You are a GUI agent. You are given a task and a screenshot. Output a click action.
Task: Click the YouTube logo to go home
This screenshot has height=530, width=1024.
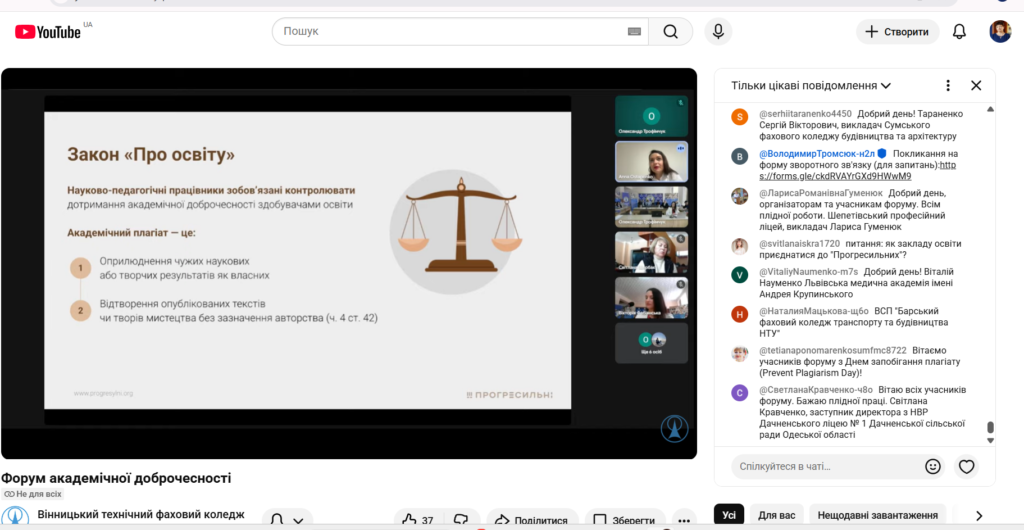48,32
